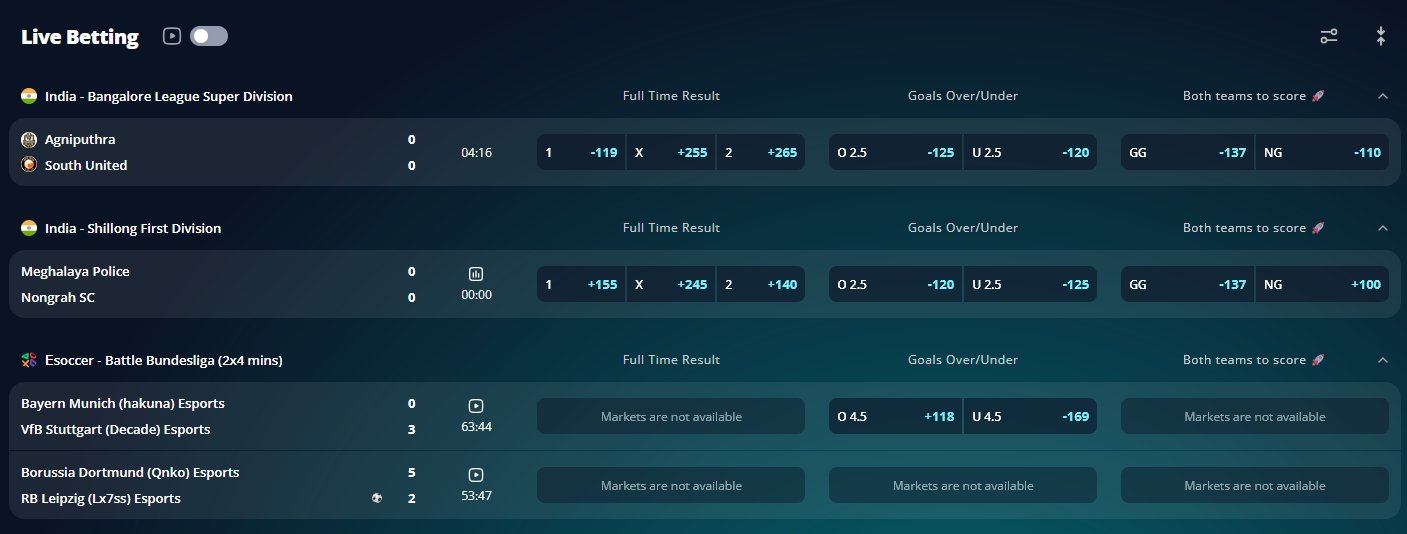The width and height of the screenshot is (1407, 534).
Task: Play the Bayern Munich vs Stuttgart stream
Action: click(x=476, y=406)
